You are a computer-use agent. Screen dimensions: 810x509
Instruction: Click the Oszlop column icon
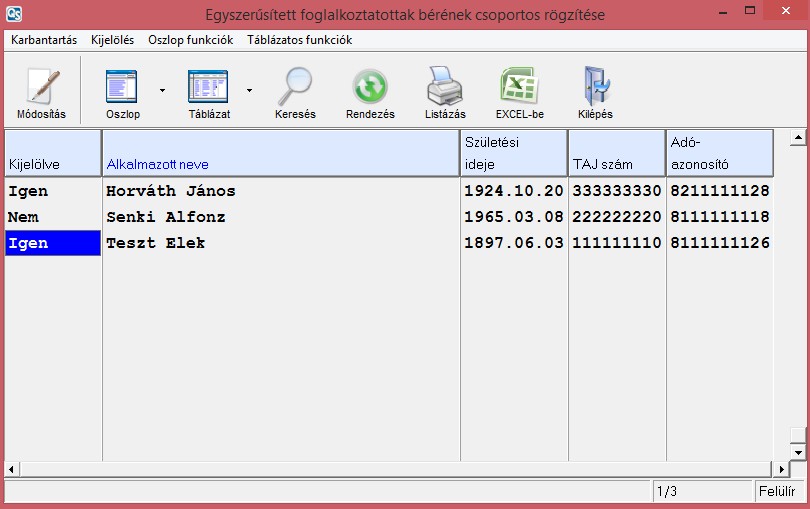(123, 88)
